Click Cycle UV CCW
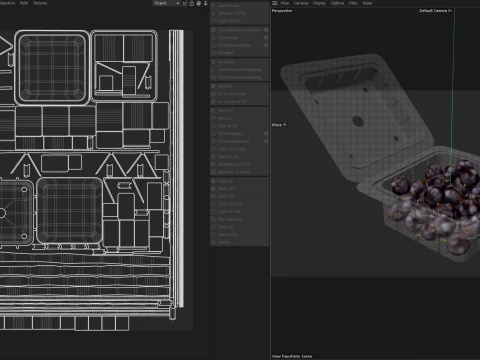This screenshot has height=360, width=480. (239, 204)
